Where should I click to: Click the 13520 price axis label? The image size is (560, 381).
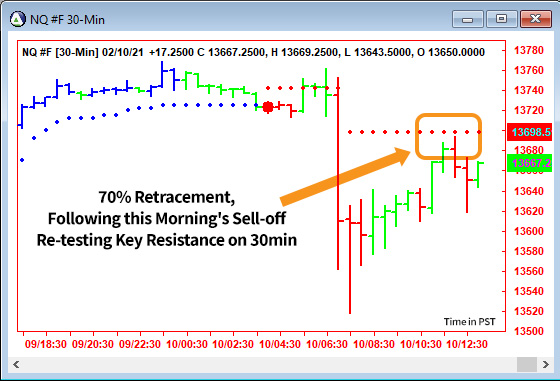[x=529, y=311]
